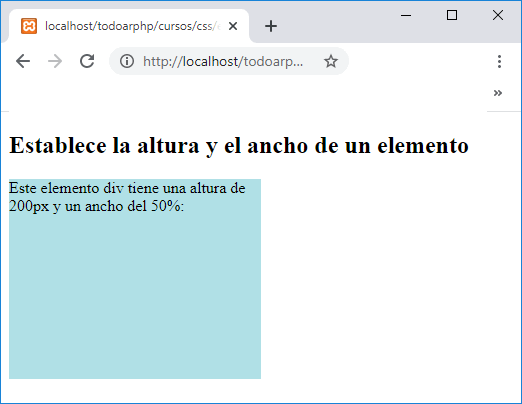
Task: Maximize the browser window
Action: point(452,15)
